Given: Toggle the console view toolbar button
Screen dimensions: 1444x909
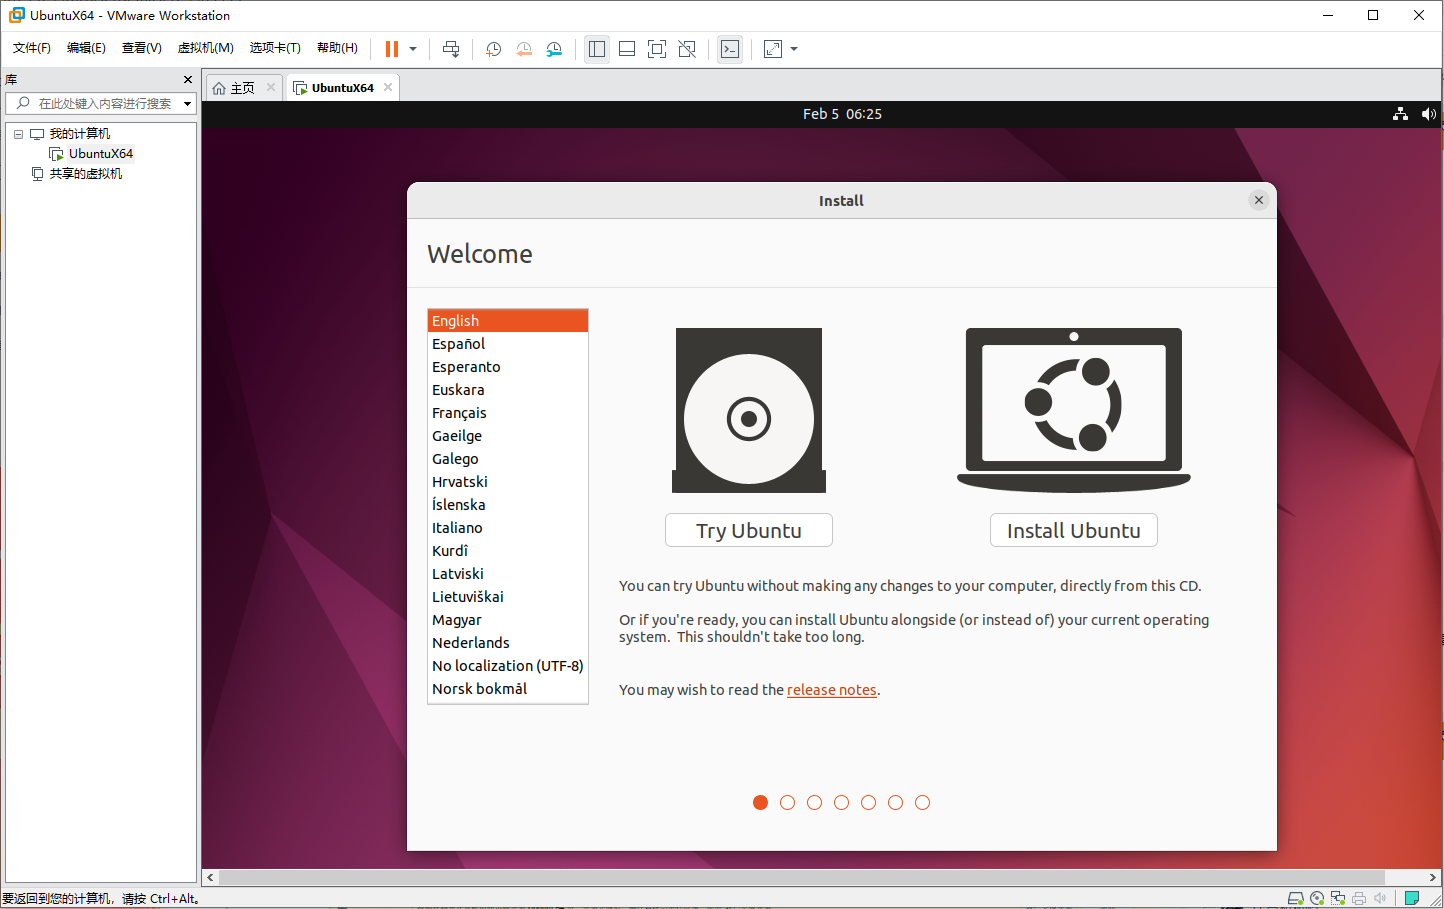Looking at the screenshot, I should point(730,49).
